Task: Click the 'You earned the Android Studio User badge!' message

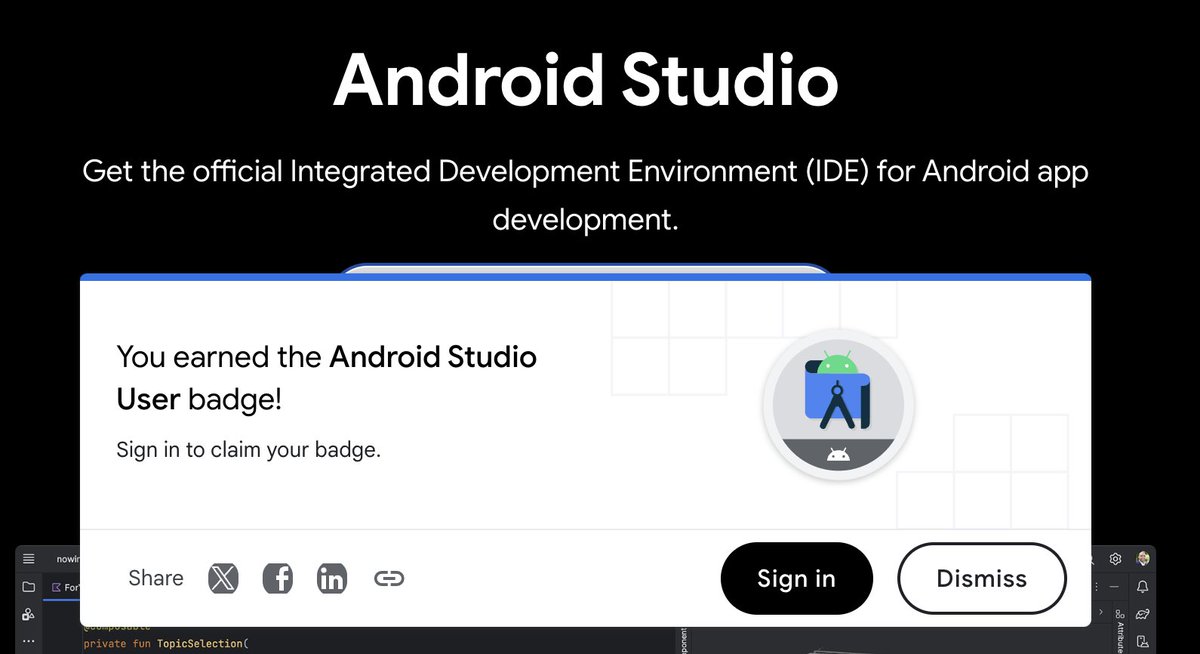Action: tap(327, 377)
